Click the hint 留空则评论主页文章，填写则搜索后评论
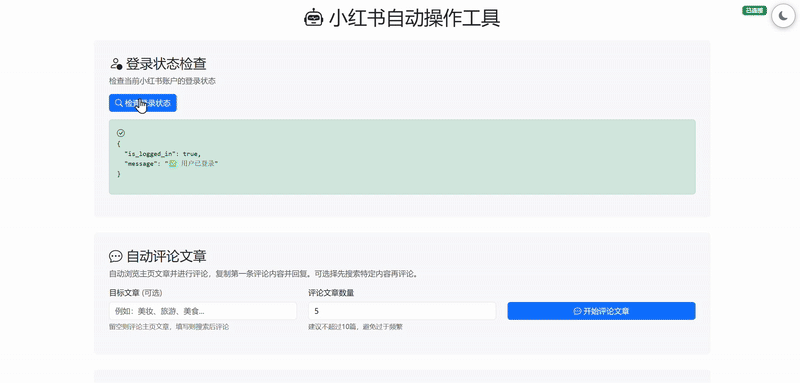This screenshot has width=800, height=383. pos(169,327)
